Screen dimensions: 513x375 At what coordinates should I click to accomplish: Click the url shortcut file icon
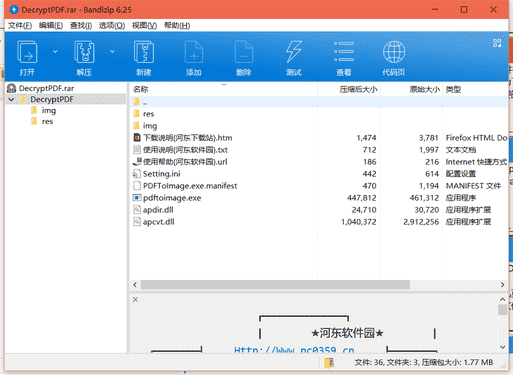pyautogui.click(x=137, y=162)
